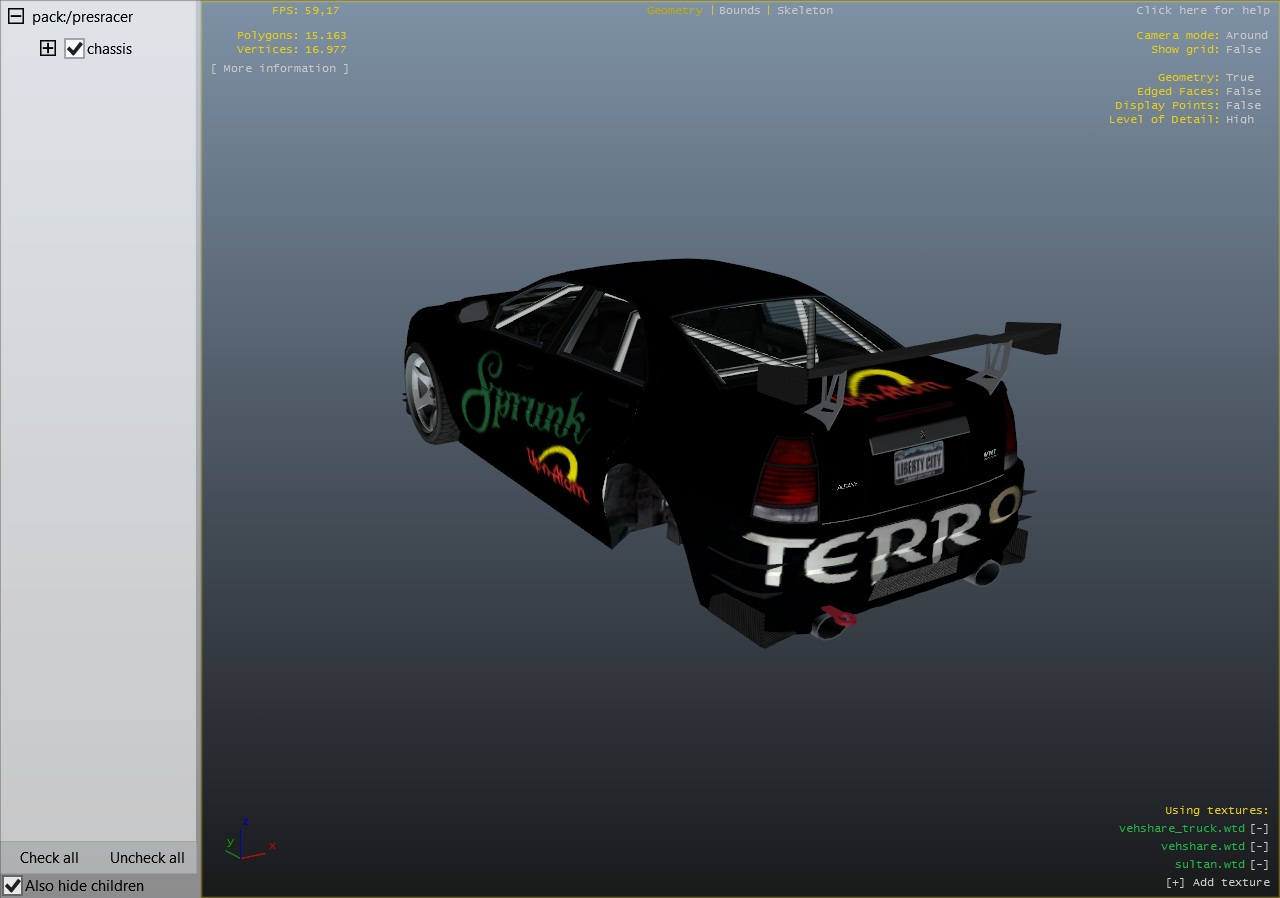The image size is (1280, 898).
Task: Select the chassis tree item label
Action: click(x=109, y=49)
